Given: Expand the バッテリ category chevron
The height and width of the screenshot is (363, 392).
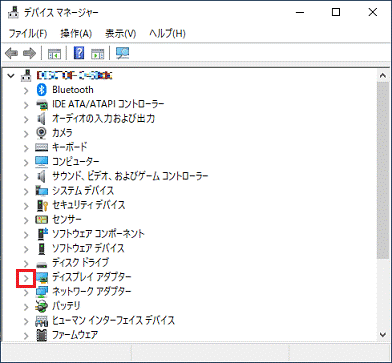Looking at the screenshot, I should click(x=26, y=306).
